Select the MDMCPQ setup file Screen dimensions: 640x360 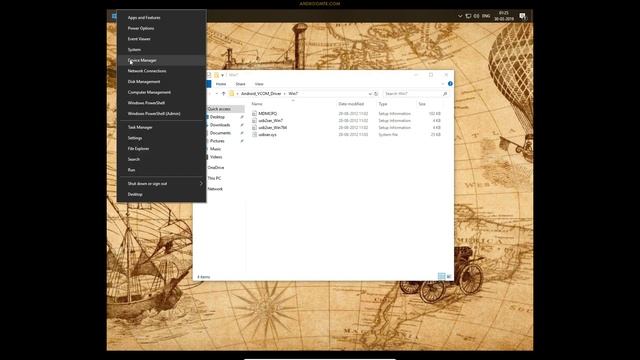pyautogui.click(x=267, y=113)
